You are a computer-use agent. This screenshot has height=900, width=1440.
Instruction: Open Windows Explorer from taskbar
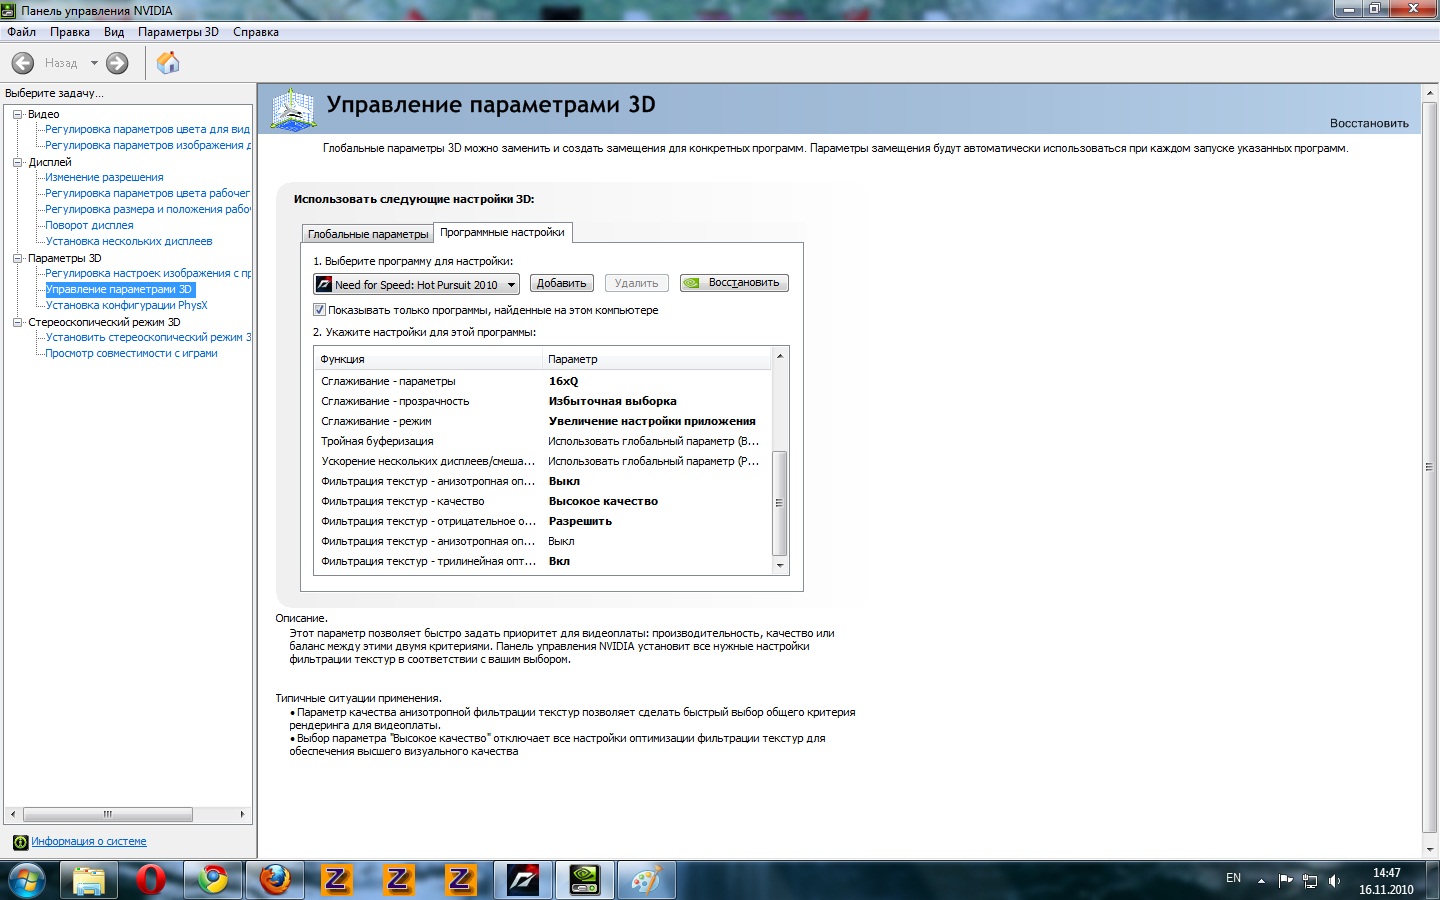88,880
